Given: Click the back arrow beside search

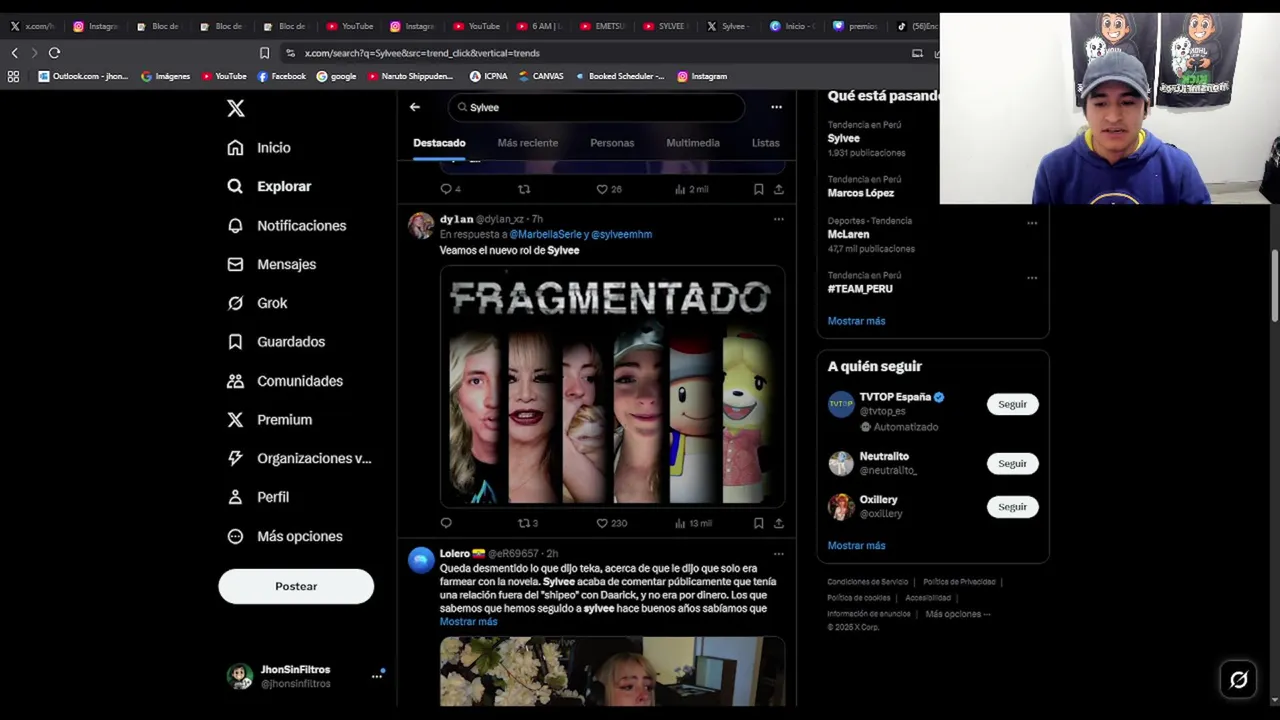Looking at the screenshot, I should tap(415, 107).
